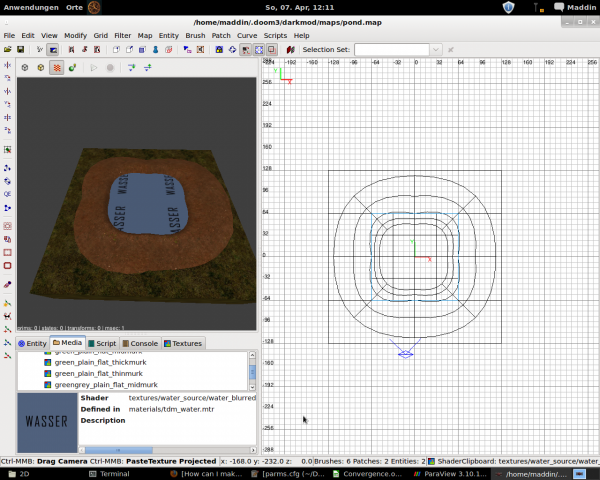Click the blue four-arrow rotation icon
The image size is (600, 480).
tap(232, 50)
